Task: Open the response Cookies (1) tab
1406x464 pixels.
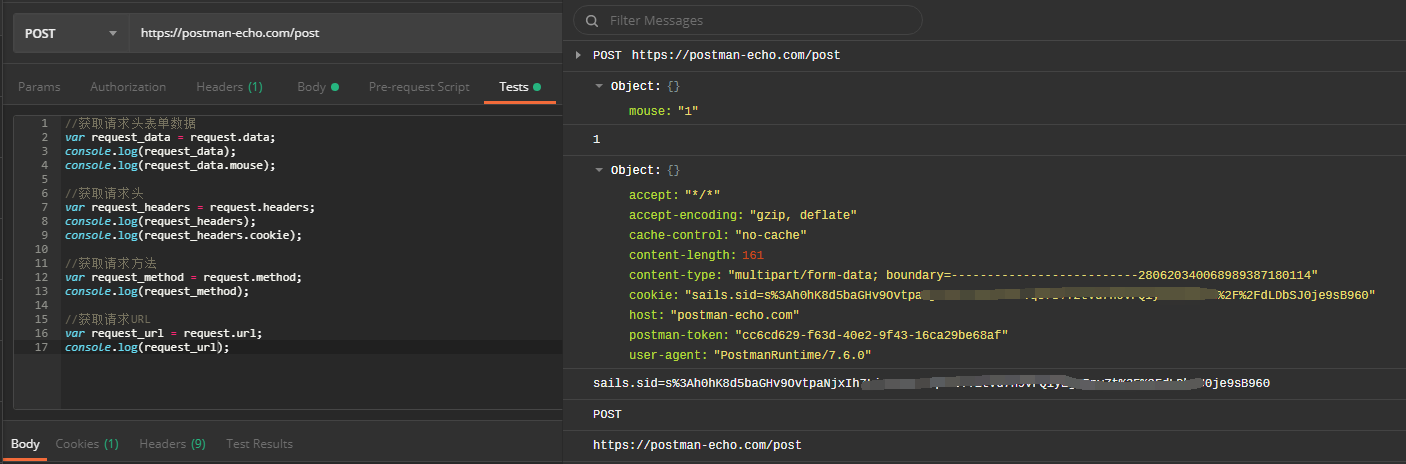Action: pos(87,443)
